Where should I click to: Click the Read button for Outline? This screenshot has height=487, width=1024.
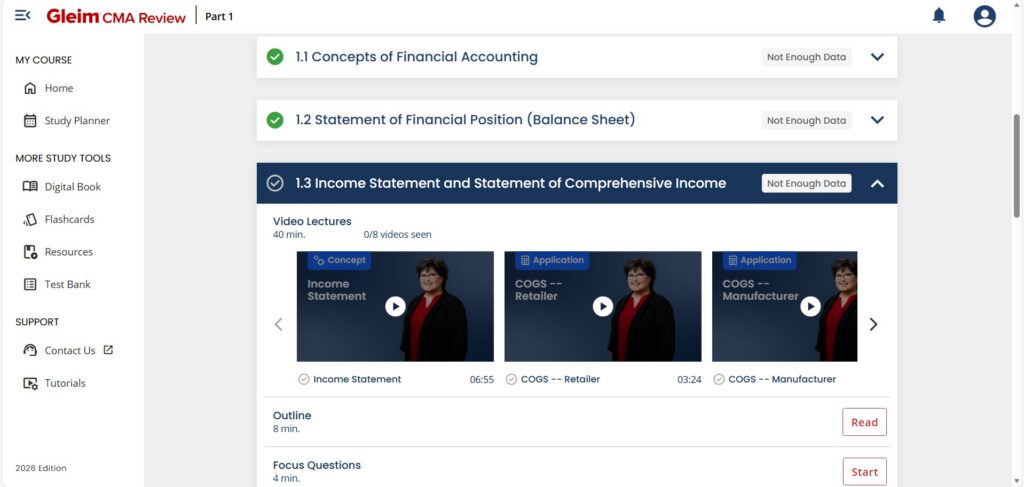pos(864,422)
